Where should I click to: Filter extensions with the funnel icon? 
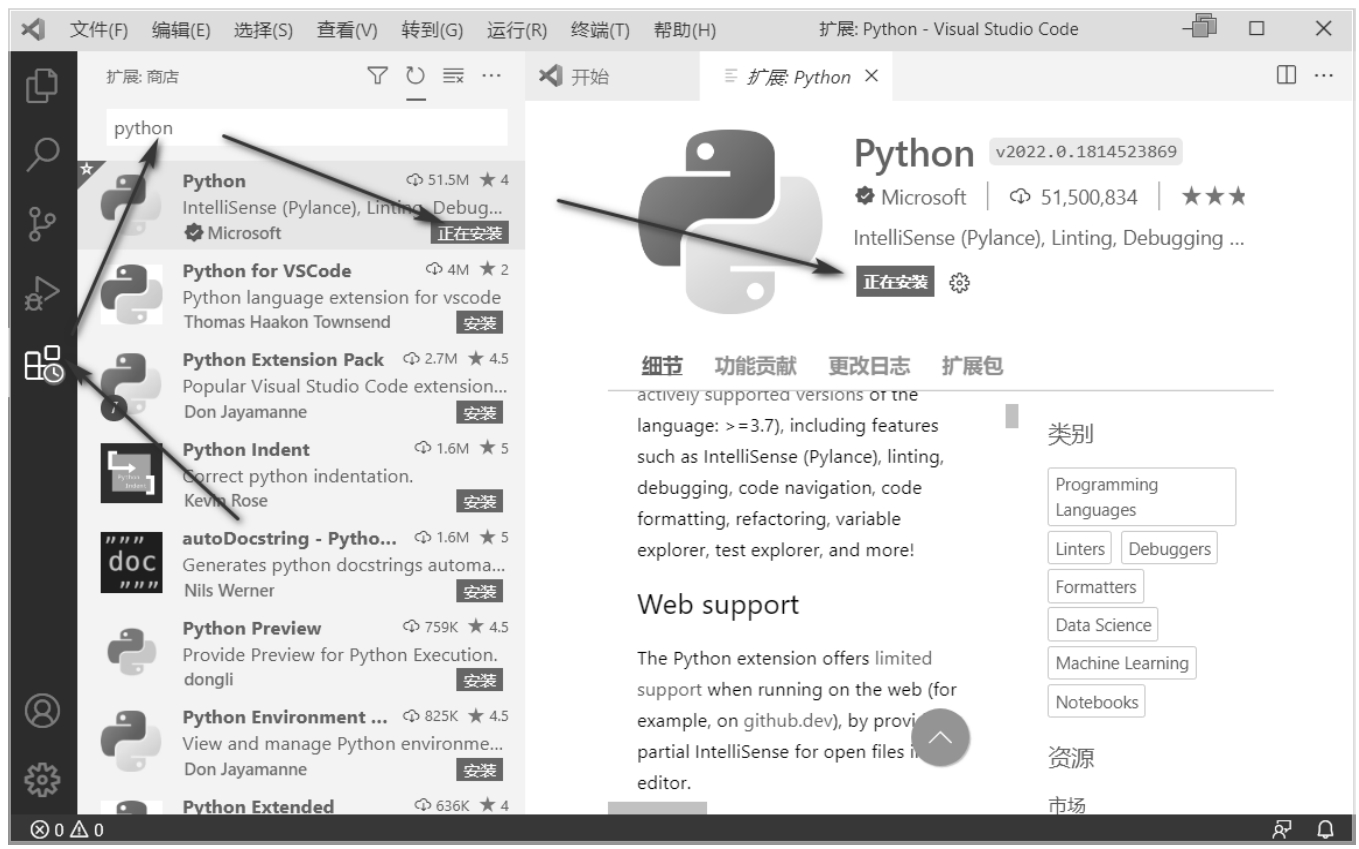click(377, 77)
